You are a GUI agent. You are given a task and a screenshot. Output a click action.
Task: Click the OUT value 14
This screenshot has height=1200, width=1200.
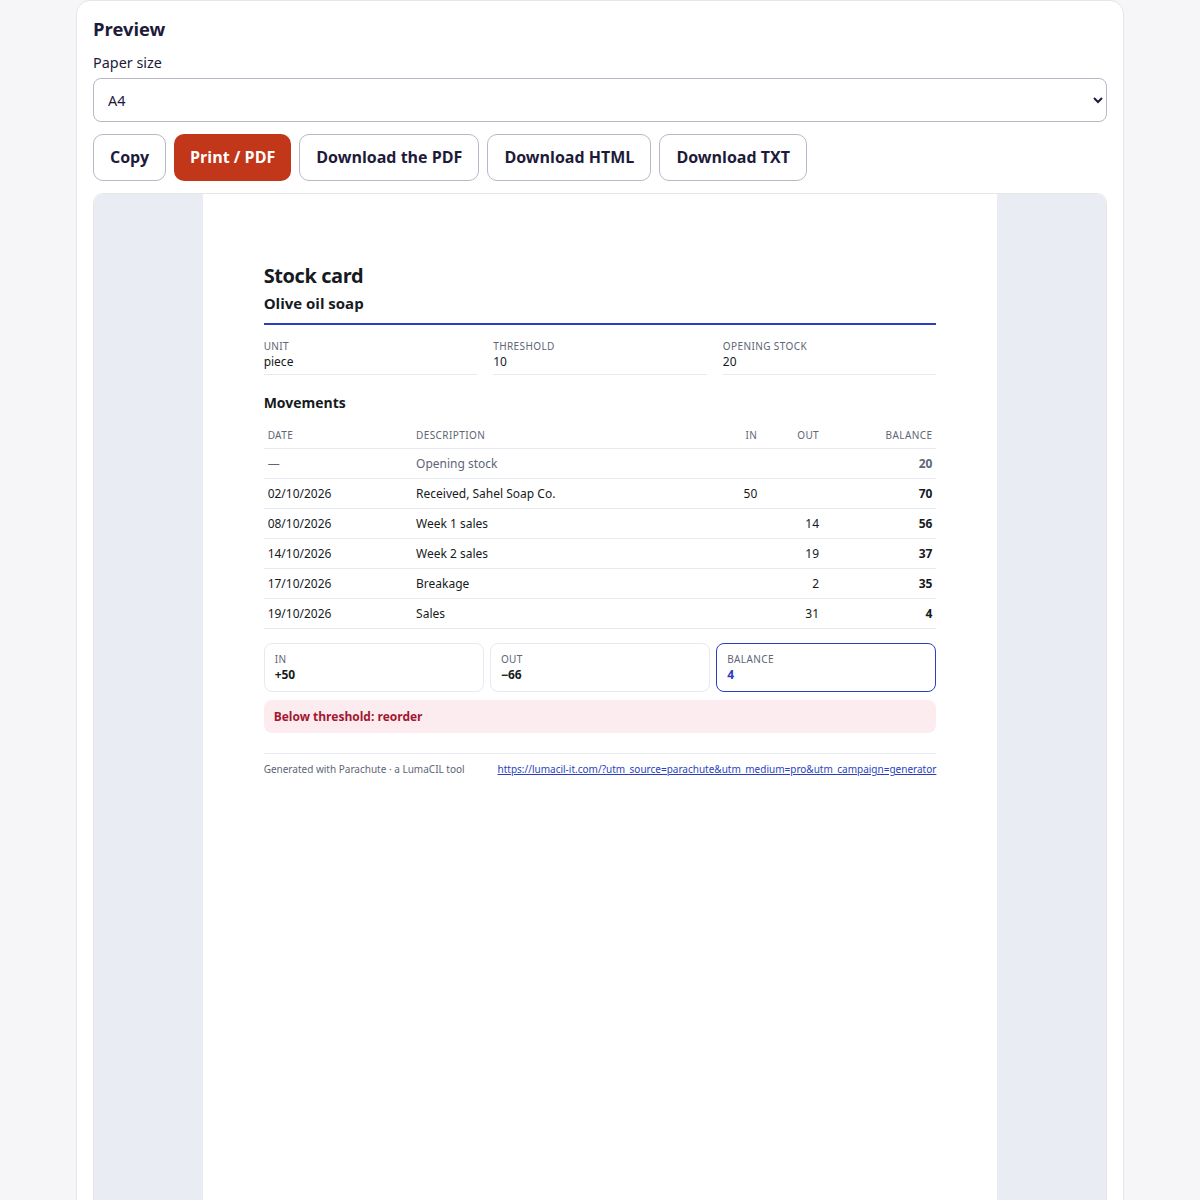(x=812, y=524)
